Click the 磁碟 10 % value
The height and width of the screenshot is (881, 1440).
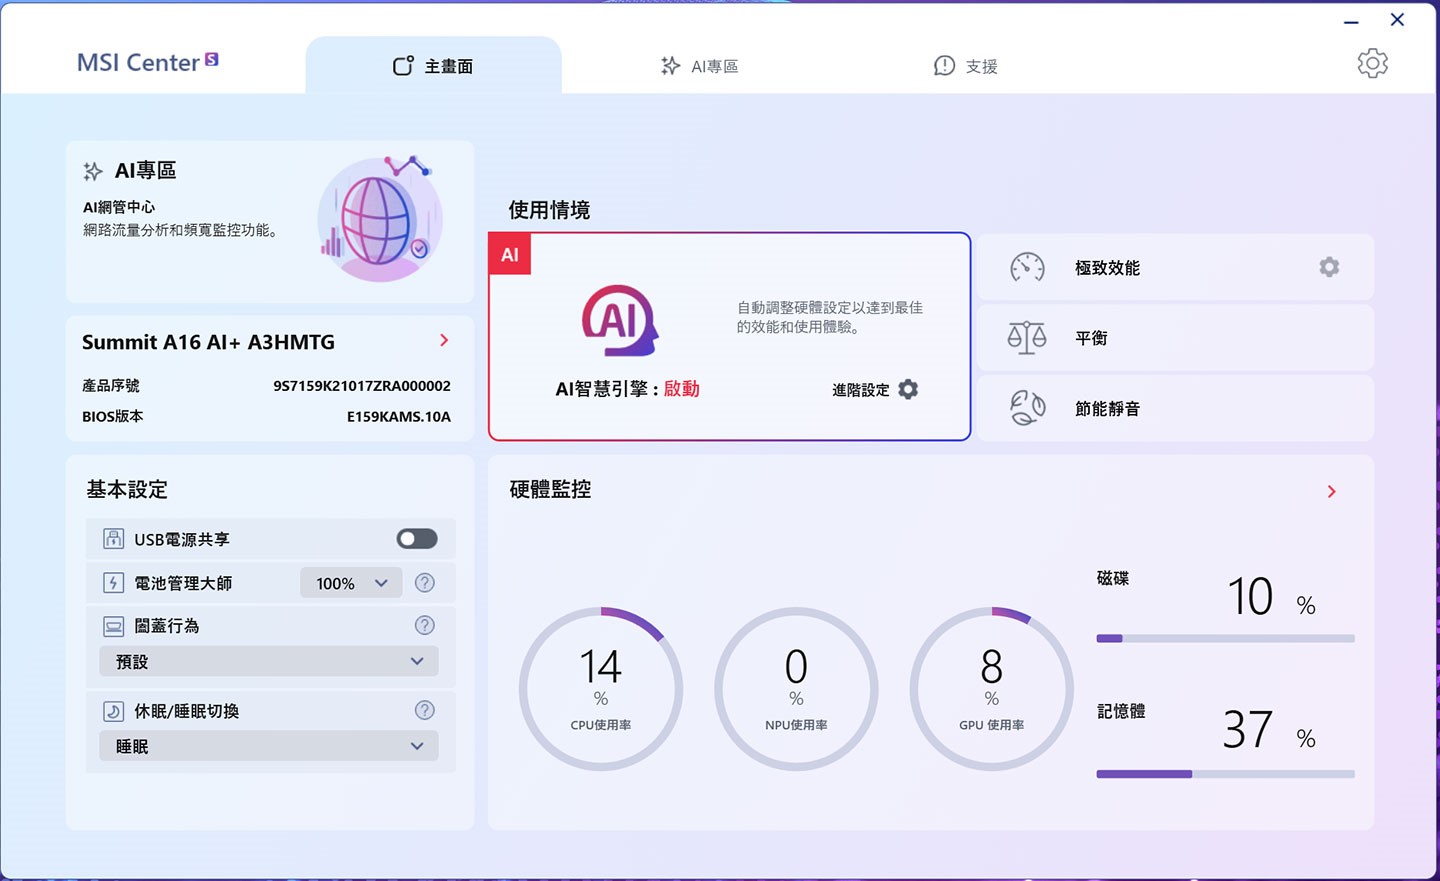[1271, 597]
